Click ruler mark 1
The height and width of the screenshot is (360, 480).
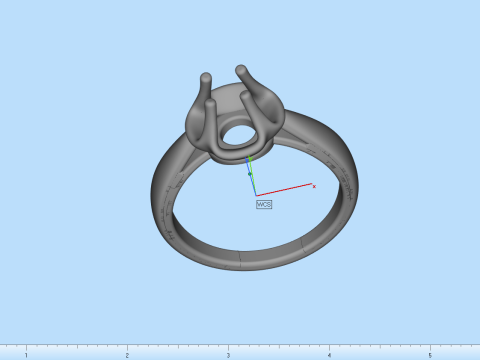coord(26,355)
